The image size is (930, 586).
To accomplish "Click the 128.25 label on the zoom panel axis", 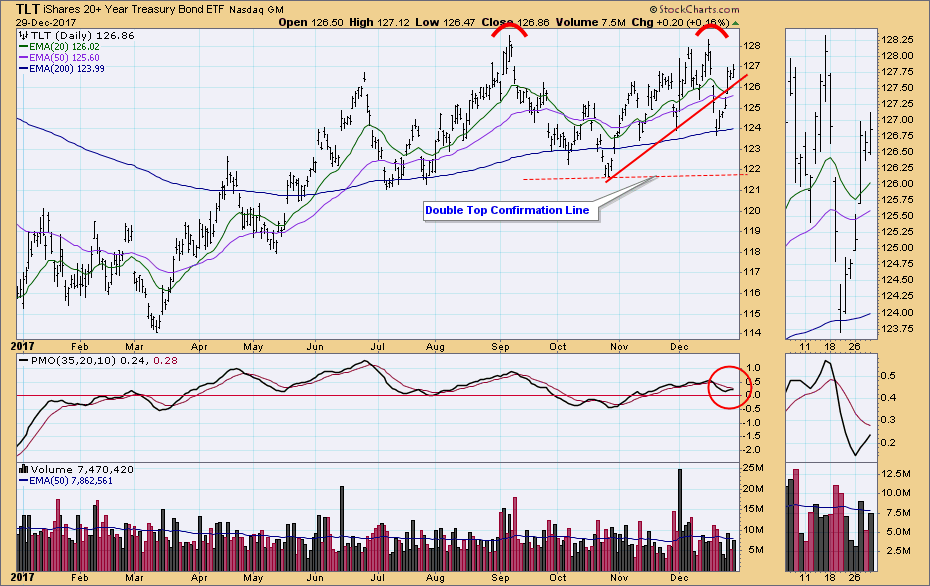I will pyautogui.click(x=897, y=40).
